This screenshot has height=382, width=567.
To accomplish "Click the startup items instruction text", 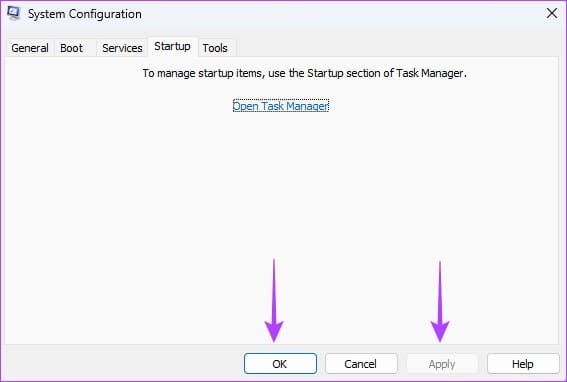I will [x=304, y=73].
